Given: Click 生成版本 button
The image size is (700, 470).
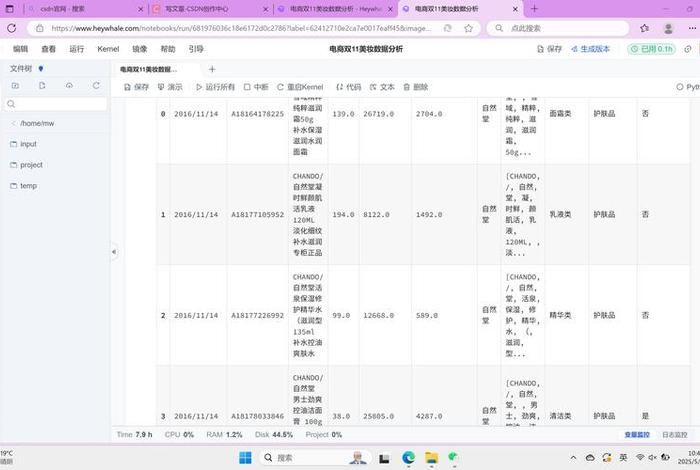Looking at the screenshot, I should pyautogui.click(x=590, y=49).
